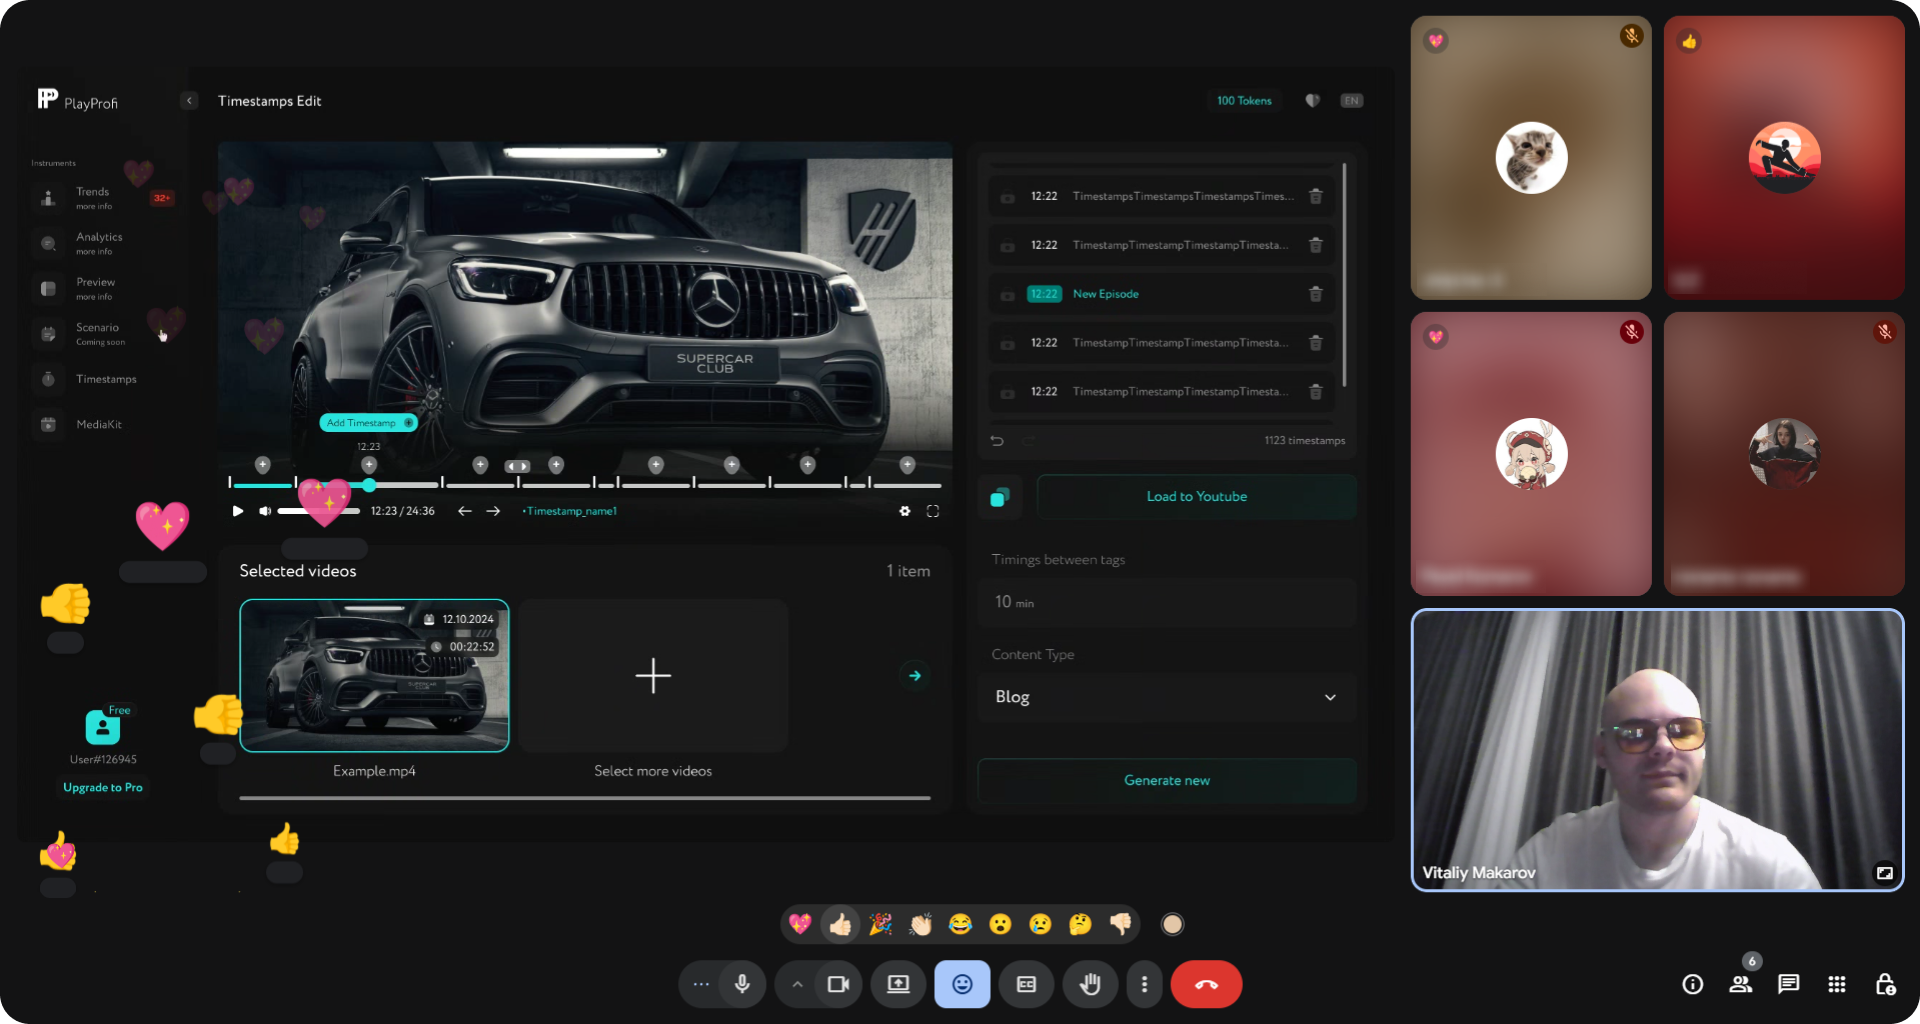Raise your hand
1920x1024 pixels.
coord(1090,984)
